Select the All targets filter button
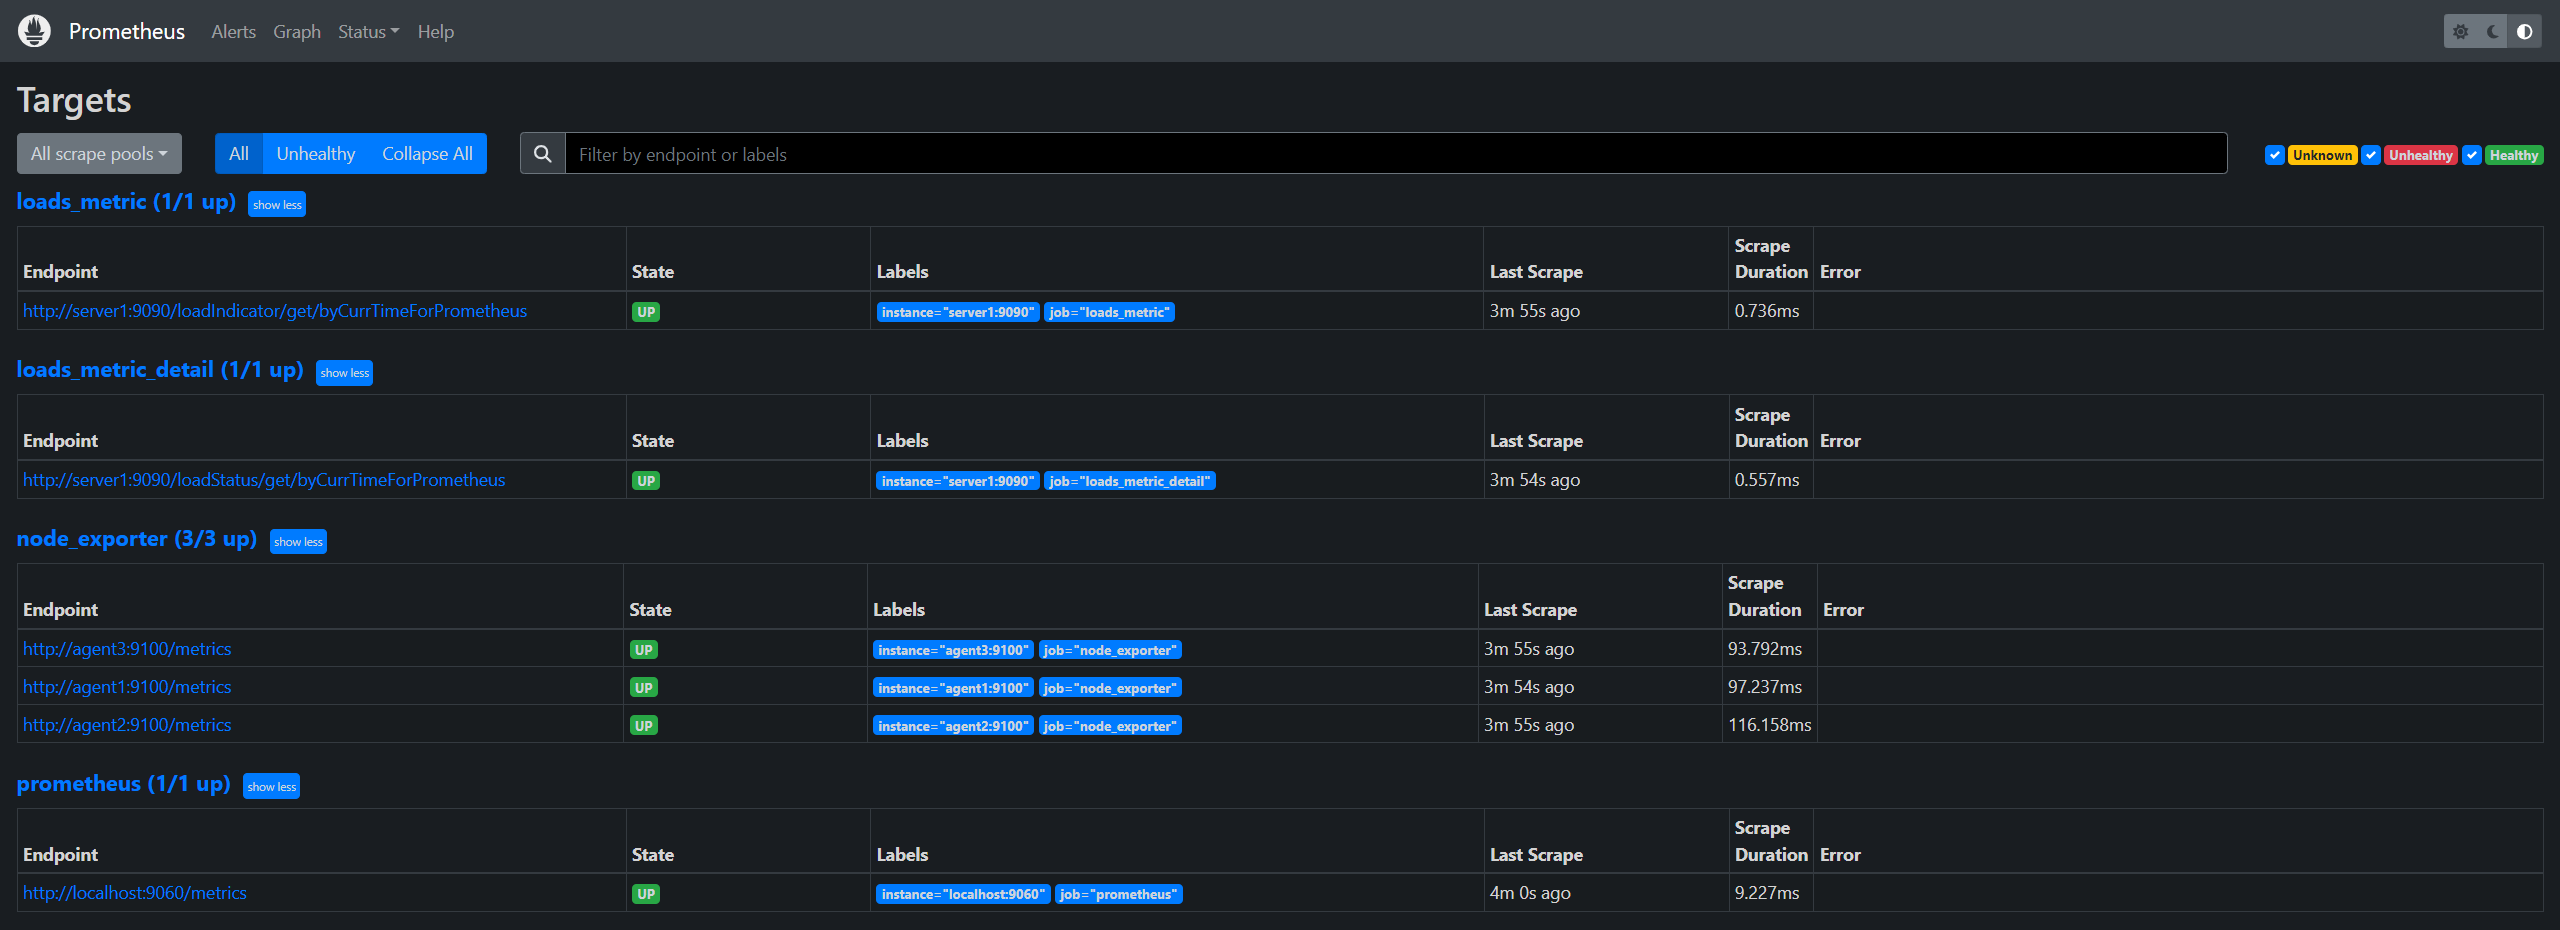Viewport: 2560px width, 930px height. tap(239, 154)
